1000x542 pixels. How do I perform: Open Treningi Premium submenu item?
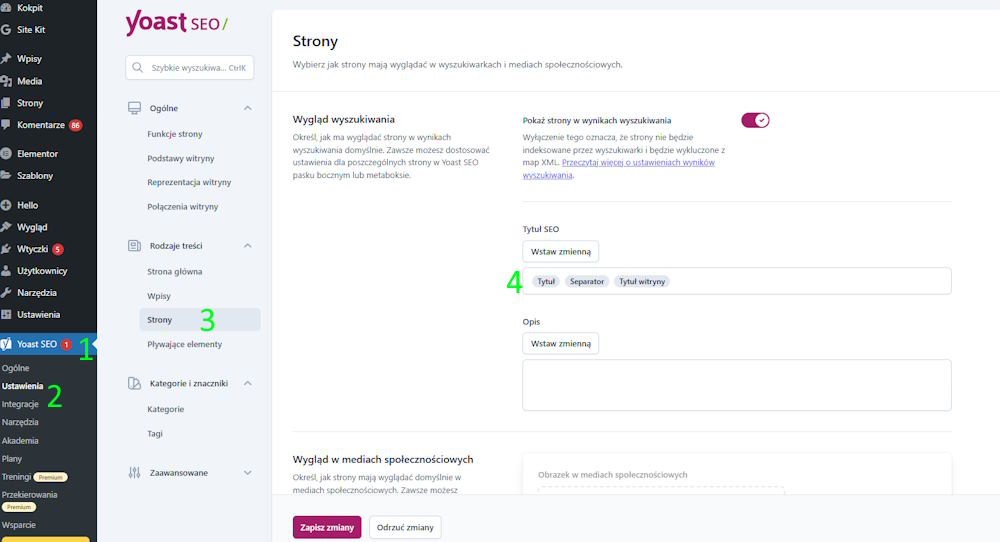click(x=34, y=477)
